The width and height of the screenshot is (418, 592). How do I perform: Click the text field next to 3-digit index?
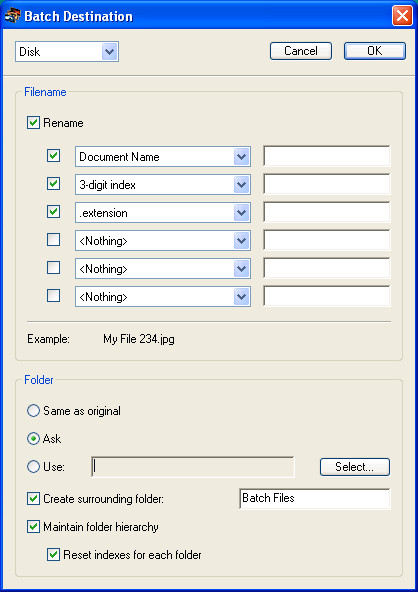(327, 184)
